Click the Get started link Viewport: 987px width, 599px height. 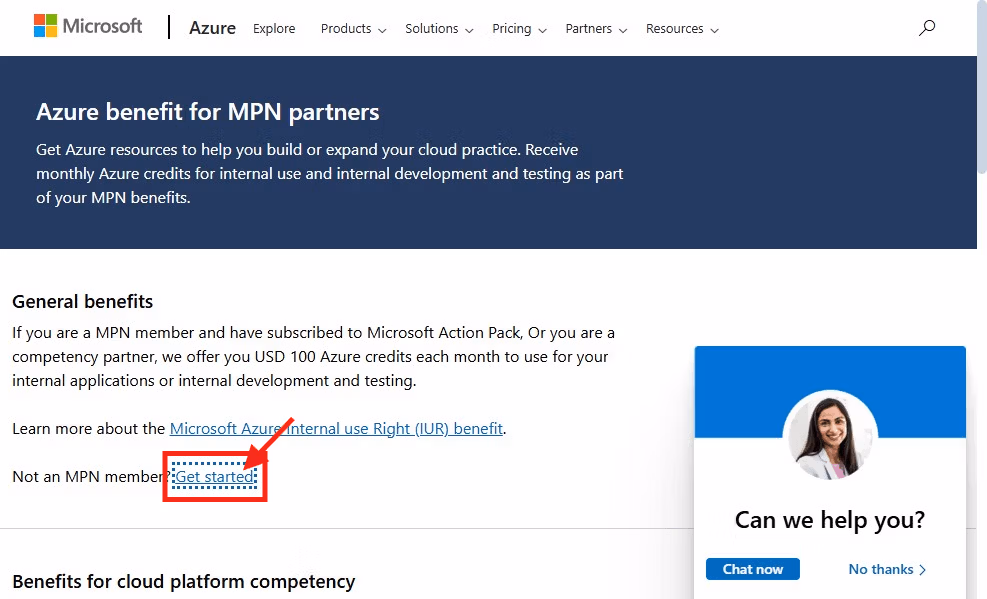coord(215,477)
